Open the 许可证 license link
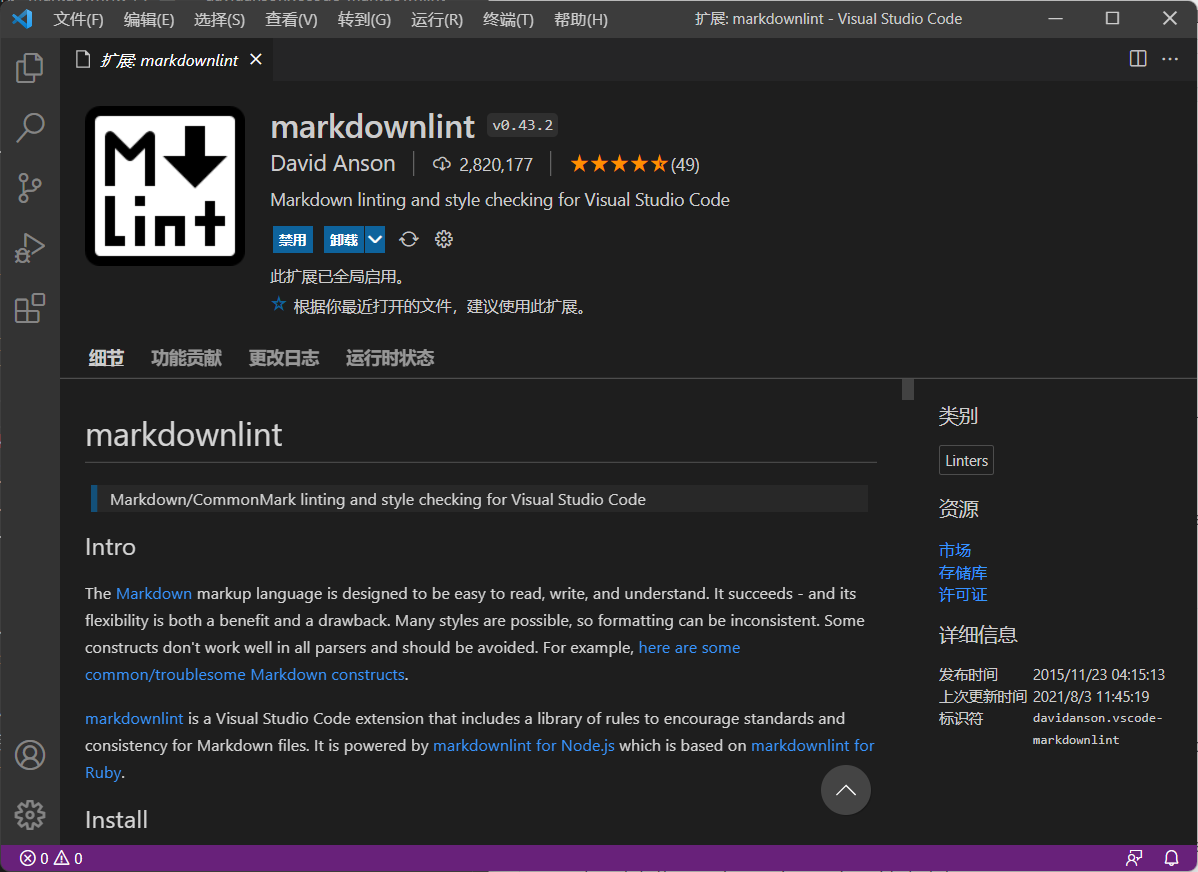This screenshot has height=872, width=1198. pos(963,595)
